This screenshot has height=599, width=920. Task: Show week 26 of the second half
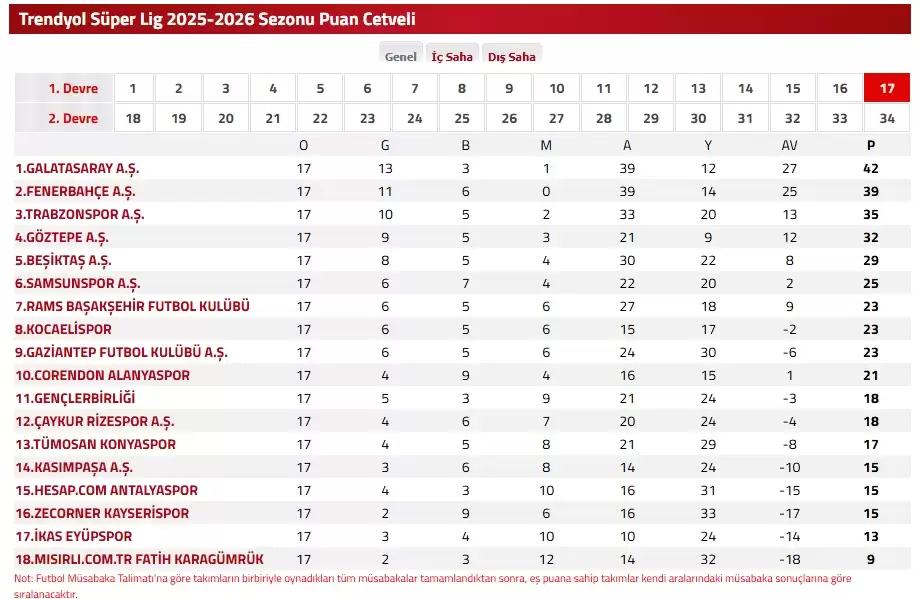coord(509,118)
